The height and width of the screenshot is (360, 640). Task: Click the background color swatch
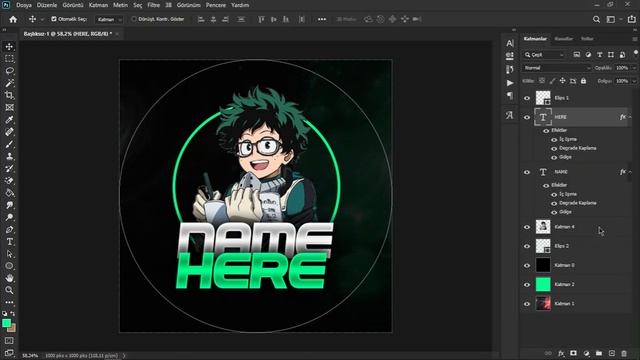coord(13,328)
